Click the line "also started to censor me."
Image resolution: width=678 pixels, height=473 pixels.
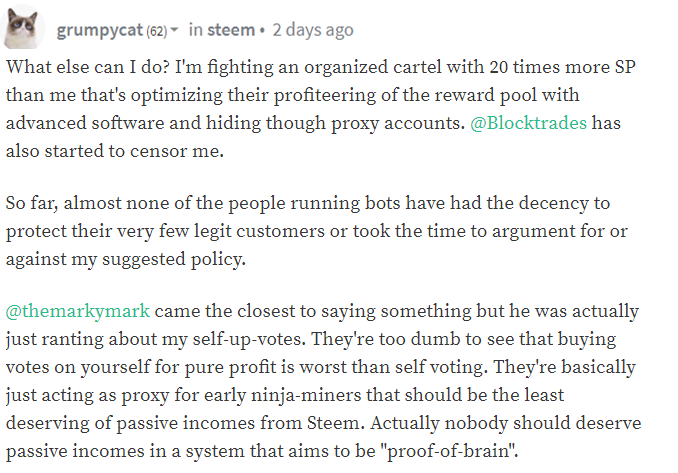115,151
